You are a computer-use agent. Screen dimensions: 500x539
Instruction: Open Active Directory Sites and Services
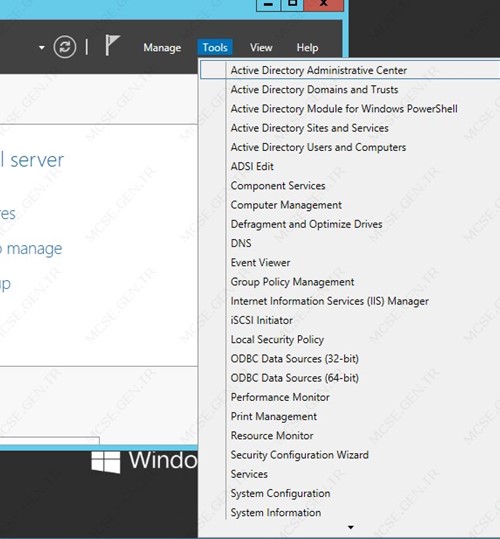pyautogui.click(x=310, y=128)
